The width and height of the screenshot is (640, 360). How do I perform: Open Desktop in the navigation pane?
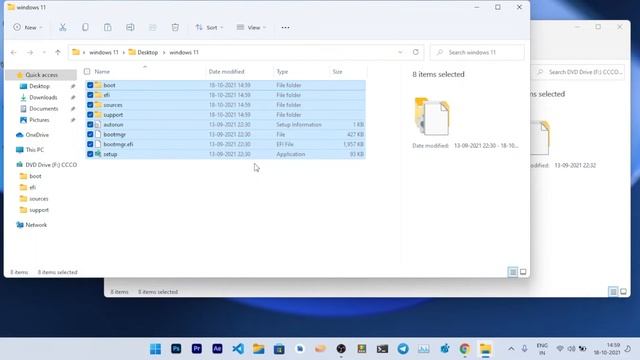coord(40,86)
